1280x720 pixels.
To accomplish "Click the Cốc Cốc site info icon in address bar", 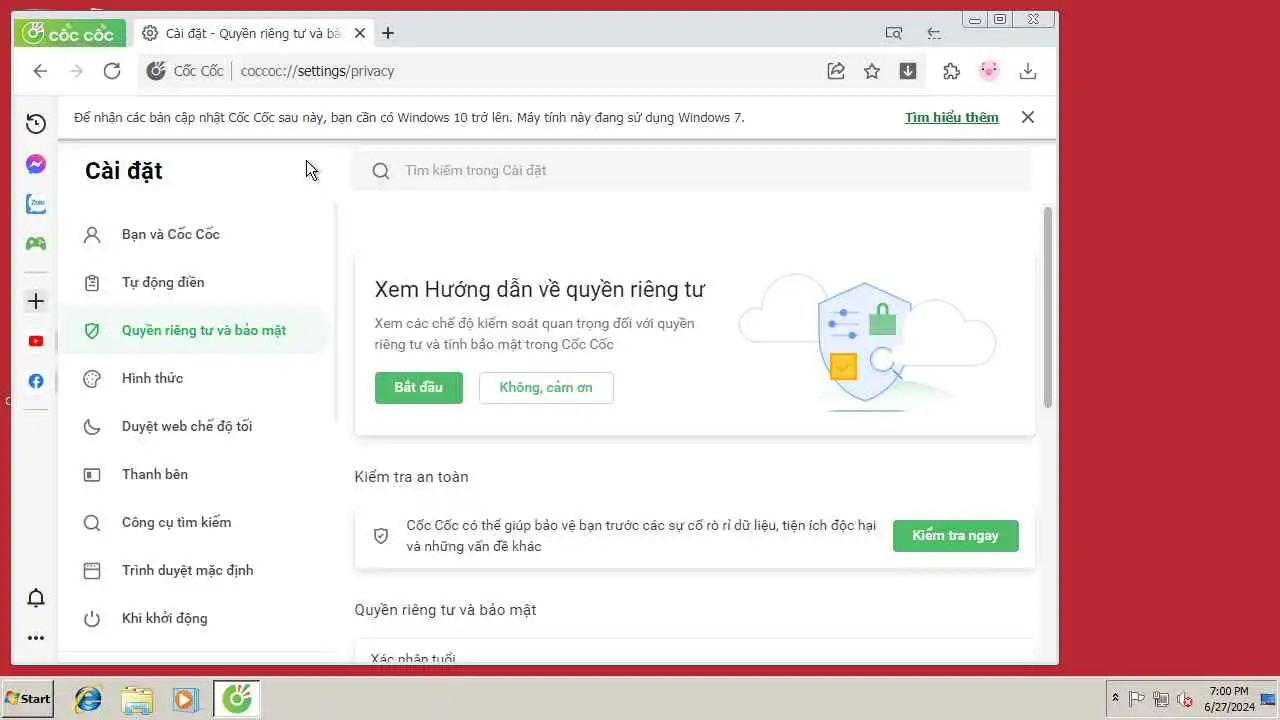I will coord(156,71).
